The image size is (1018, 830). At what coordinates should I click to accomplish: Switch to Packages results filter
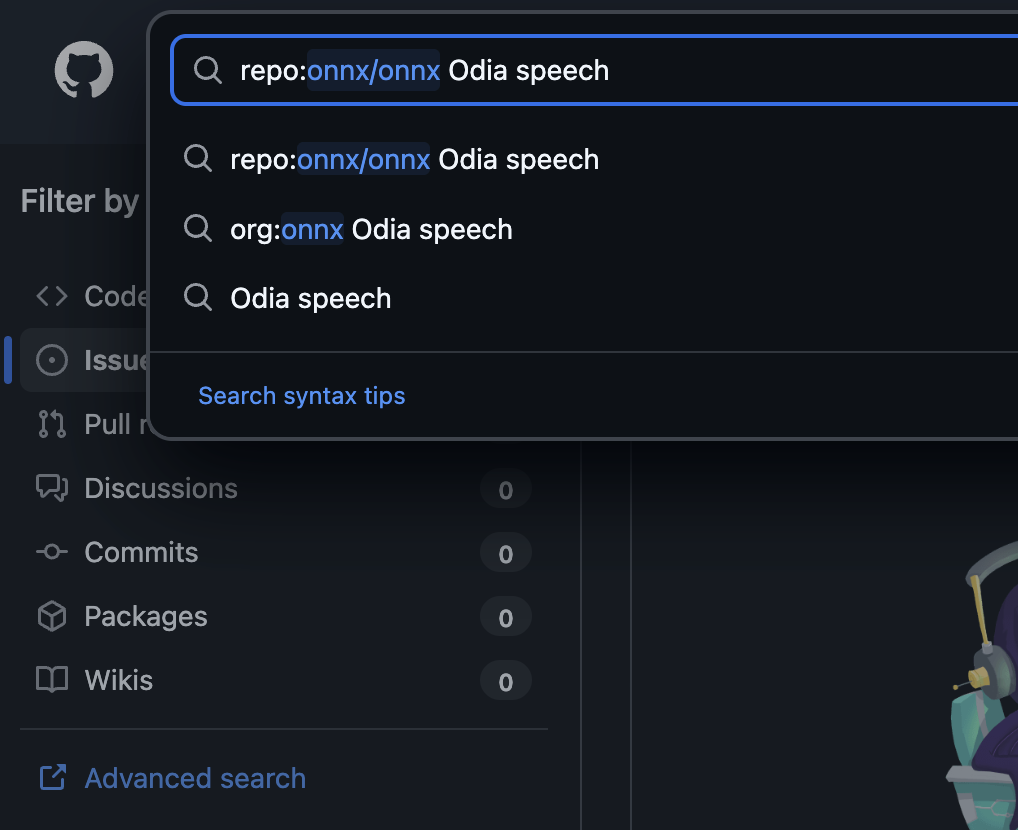tap(146, 616)
